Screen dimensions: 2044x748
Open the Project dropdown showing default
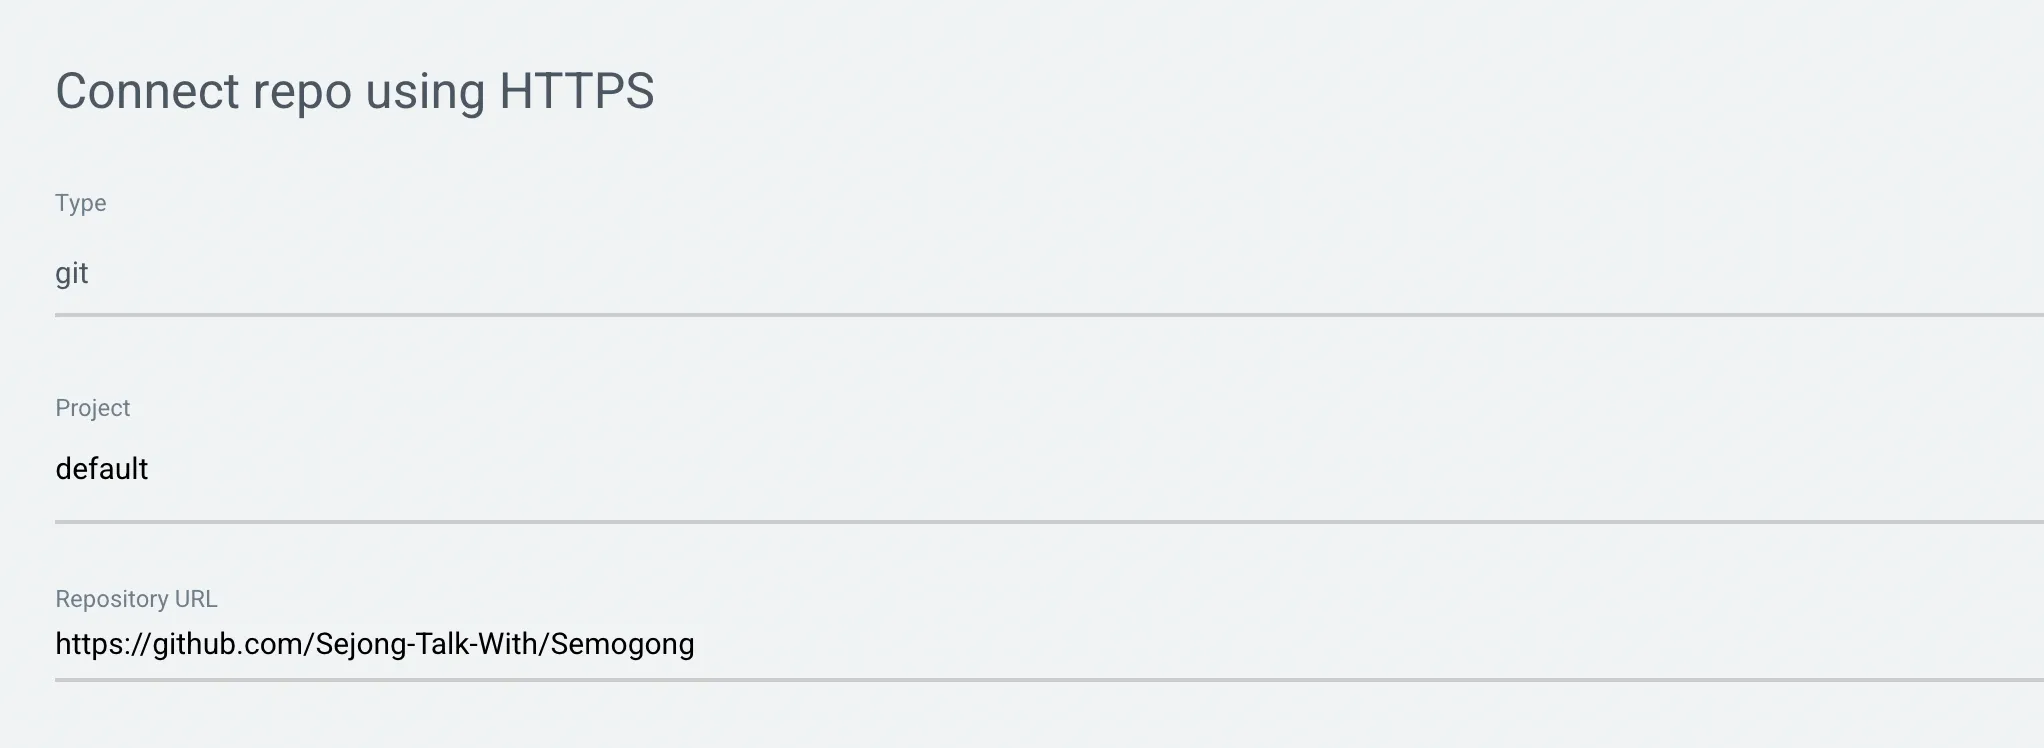click(1000, 469)
